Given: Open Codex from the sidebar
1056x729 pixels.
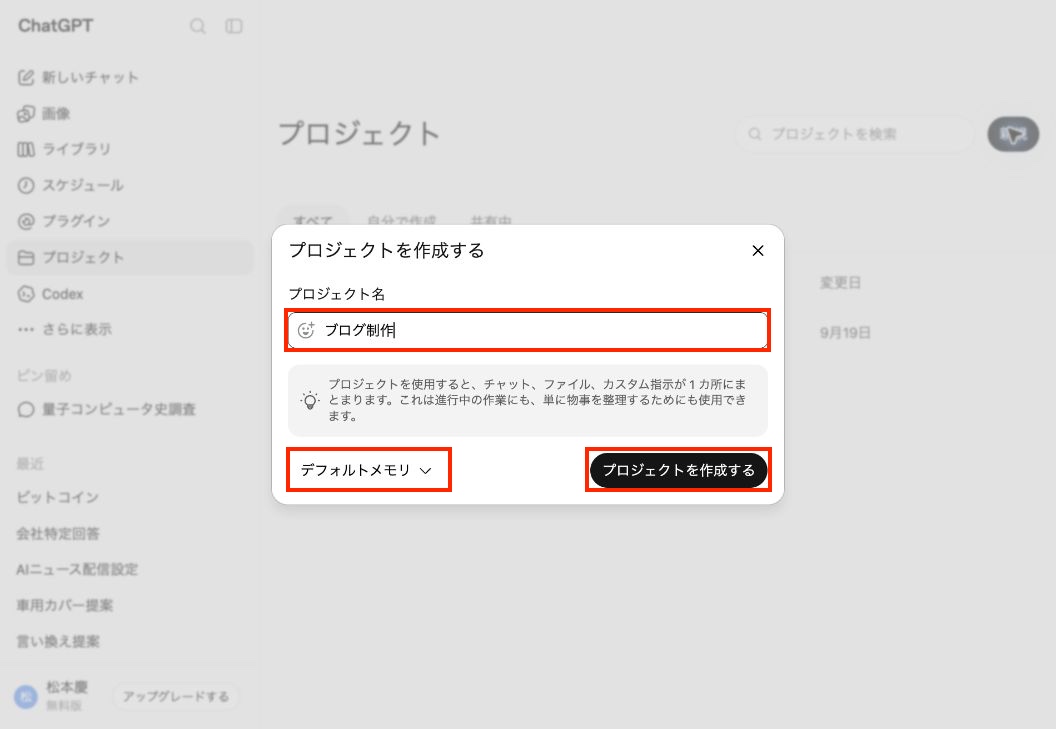Looking at the screenshot, I should 128,294.
